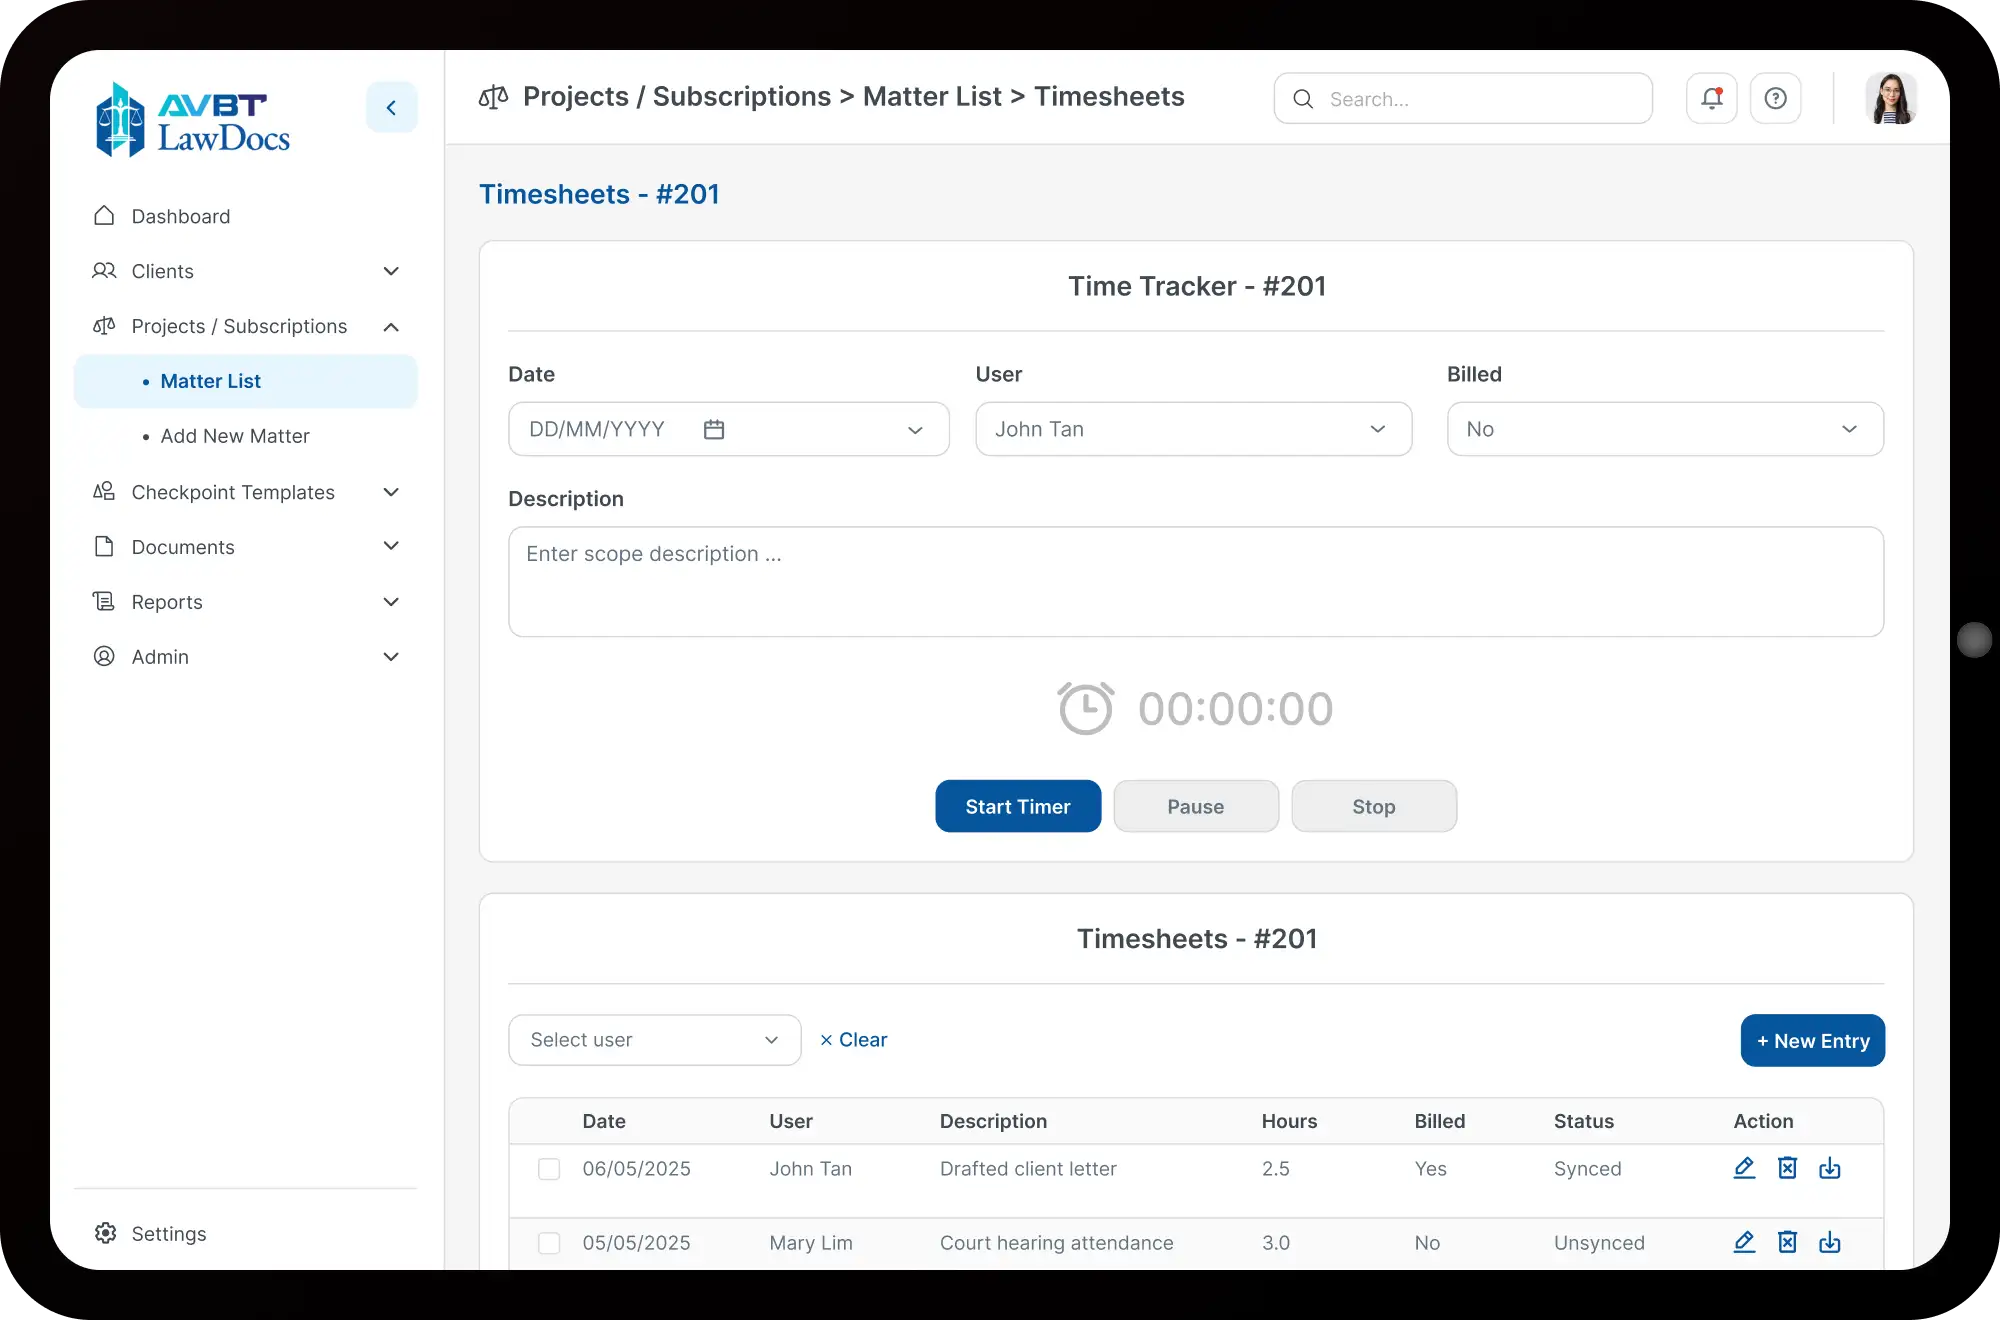Click the Pause button

click(1196, 806)
